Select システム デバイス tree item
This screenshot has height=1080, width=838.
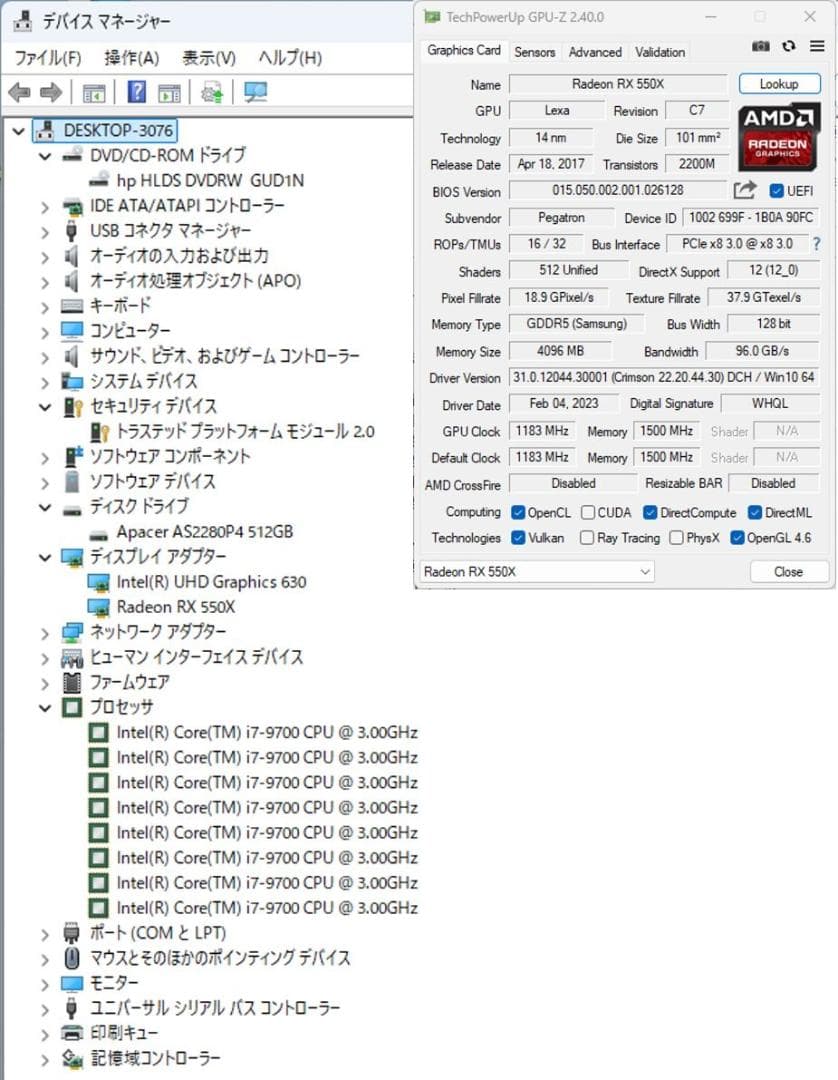click(143, 381)
